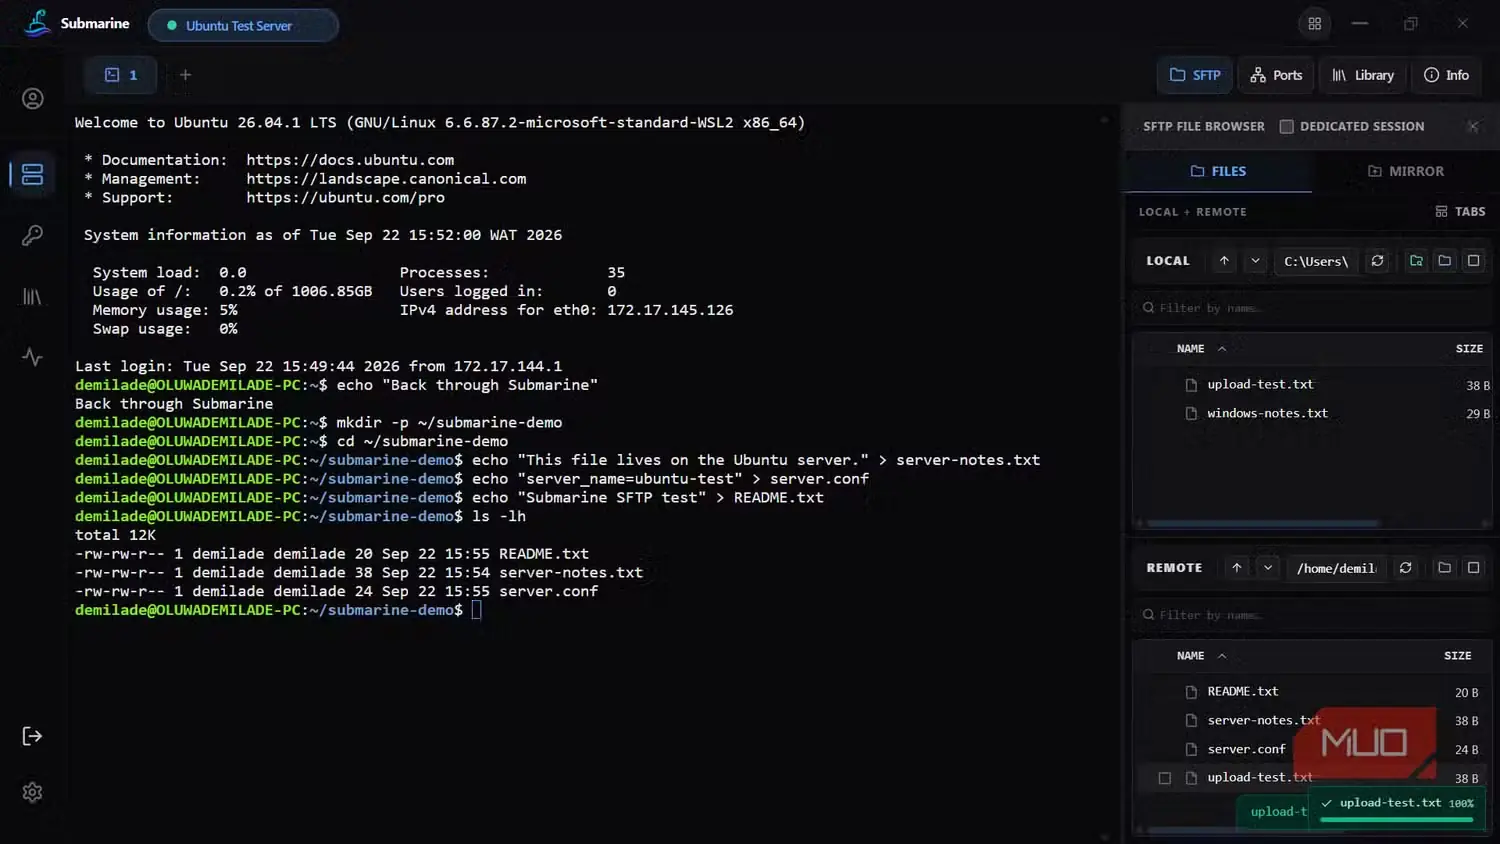
Task: Select terminal tab 1
Action: tap(121, 75)
